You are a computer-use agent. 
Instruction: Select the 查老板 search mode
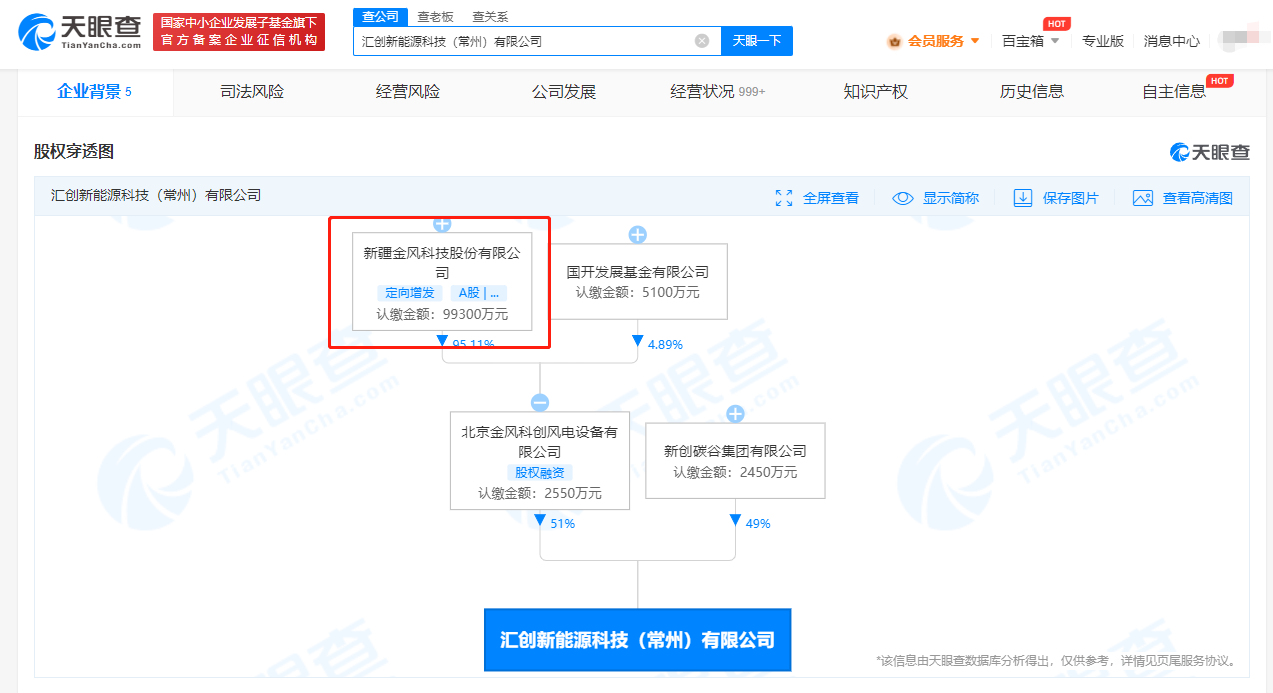(x=435, y=17)
